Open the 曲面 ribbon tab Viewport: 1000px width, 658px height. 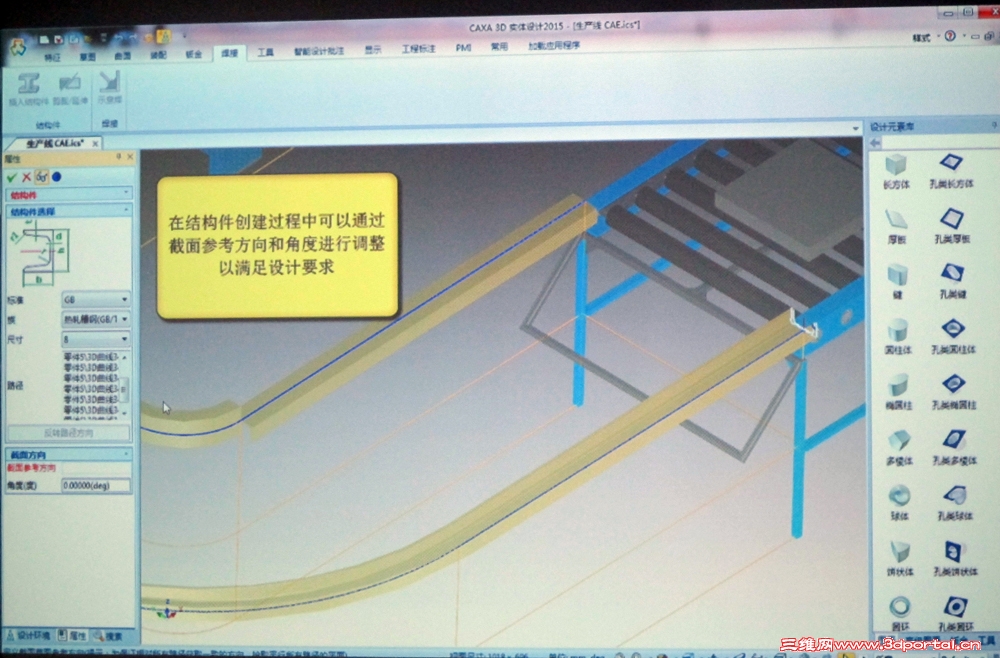[x=122, y=56]
